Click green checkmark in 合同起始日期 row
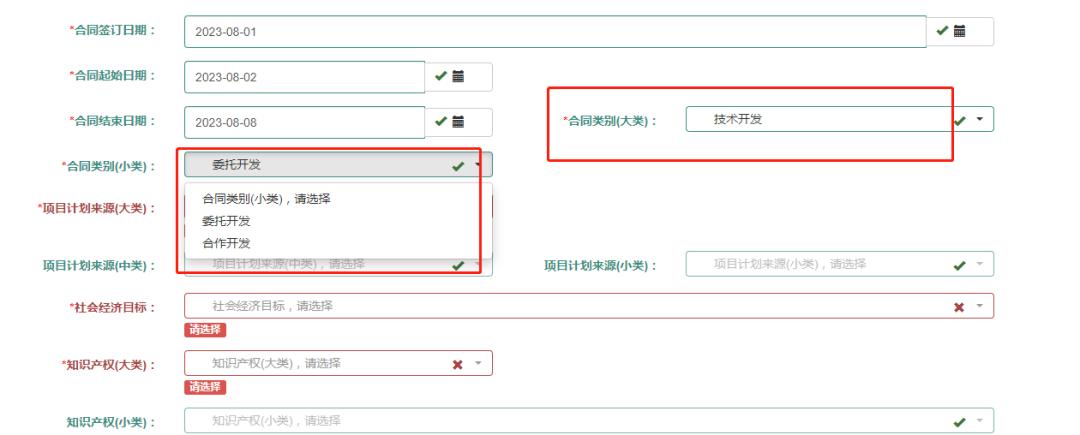1080x435 pixels. tap(441, 76)
